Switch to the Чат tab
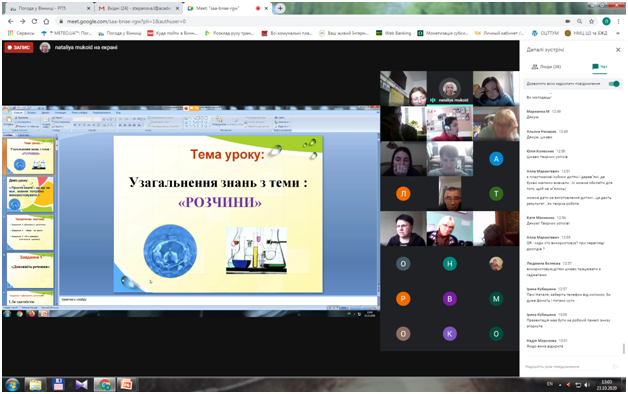This screenshot has height=394, width=628. [600, 67]
